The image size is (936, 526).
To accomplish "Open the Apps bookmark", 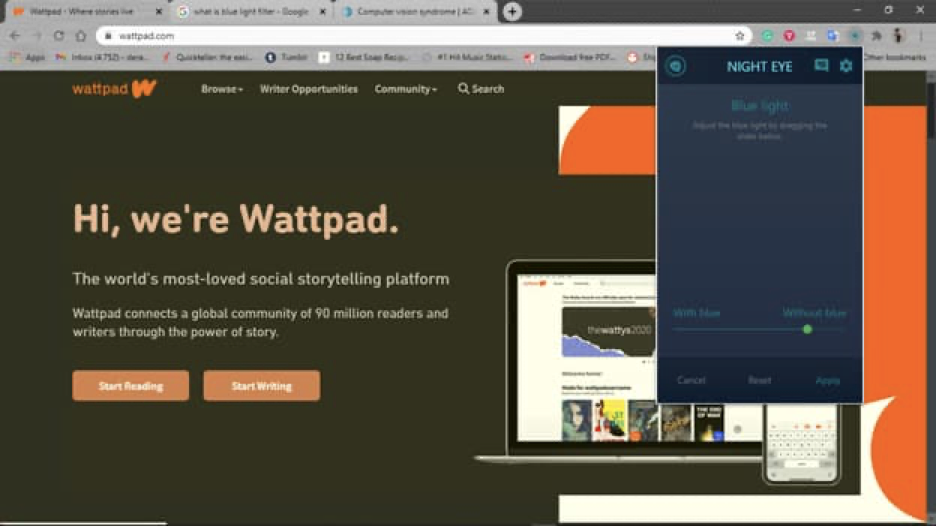I will pyautogui.click(x=27, y=57).
